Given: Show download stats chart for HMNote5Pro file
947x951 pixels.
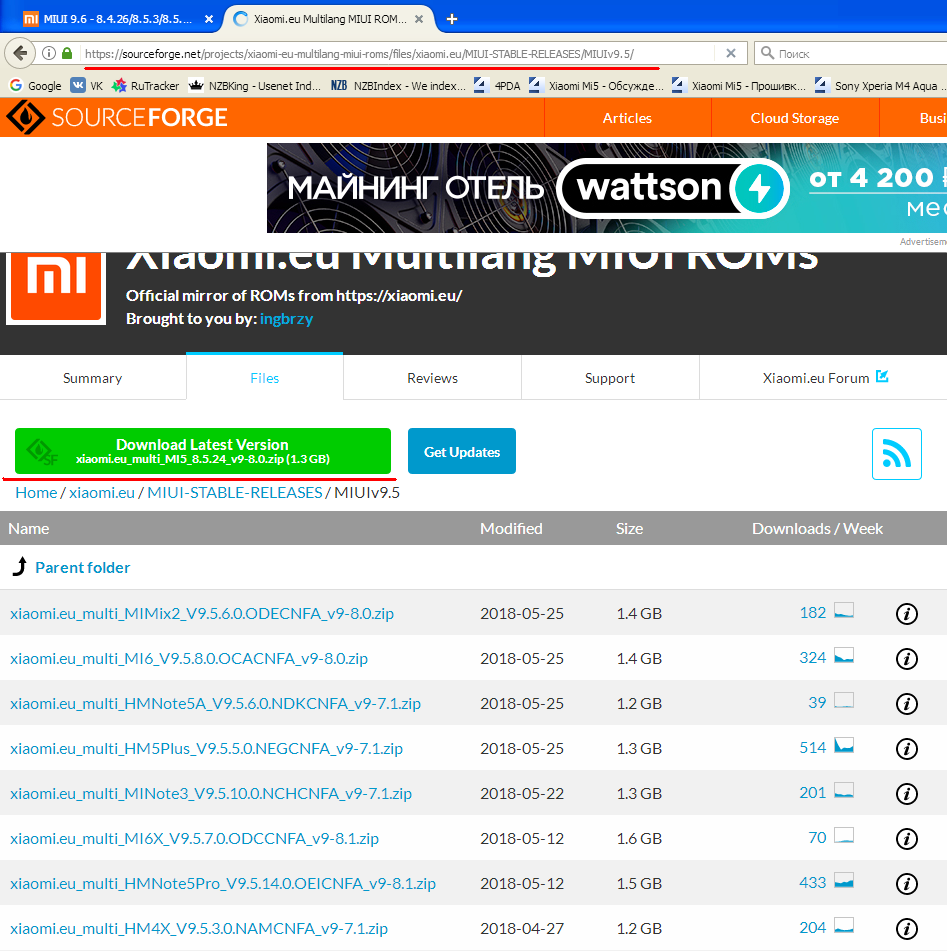Looking at the screenshot, I should (844, 880).
